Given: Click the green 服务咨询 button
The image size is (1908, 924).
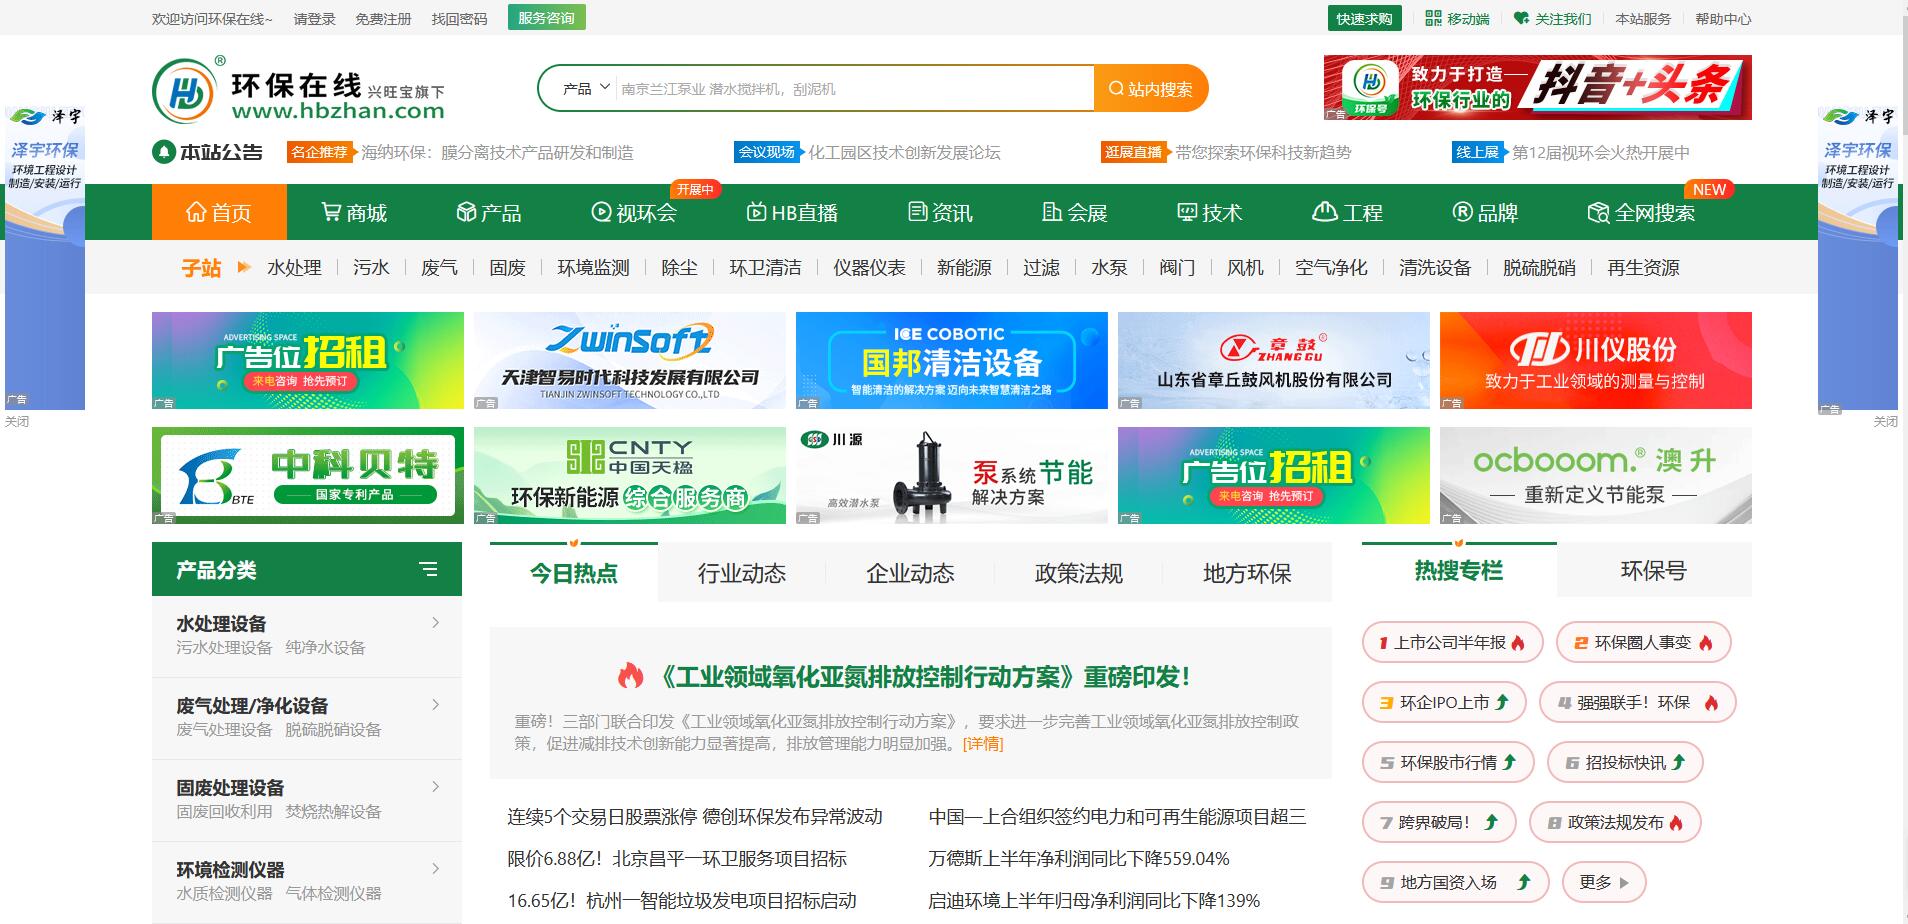Looking at the screenshot, I should click(x=546, y=18).
